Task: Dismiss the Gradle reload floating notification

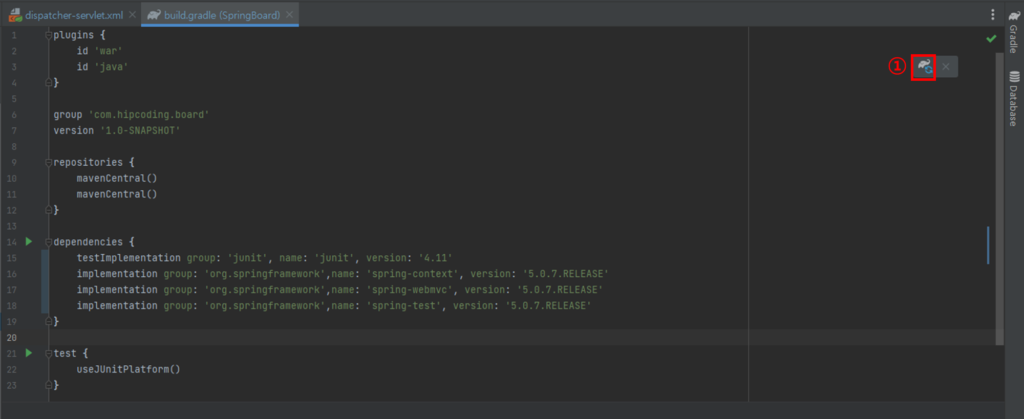Action: pyautogui.click(x=947, y=67)
